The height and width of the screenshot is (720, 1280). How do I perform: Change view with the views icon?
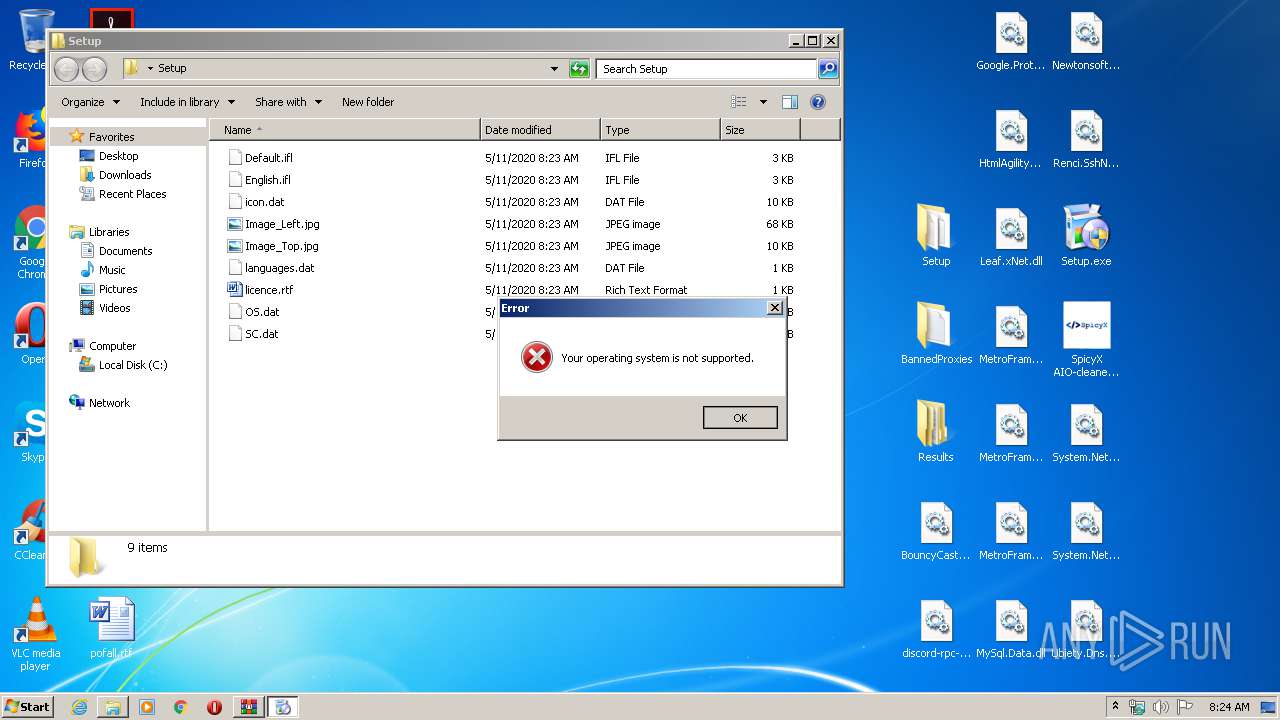(x=739, y=102)
